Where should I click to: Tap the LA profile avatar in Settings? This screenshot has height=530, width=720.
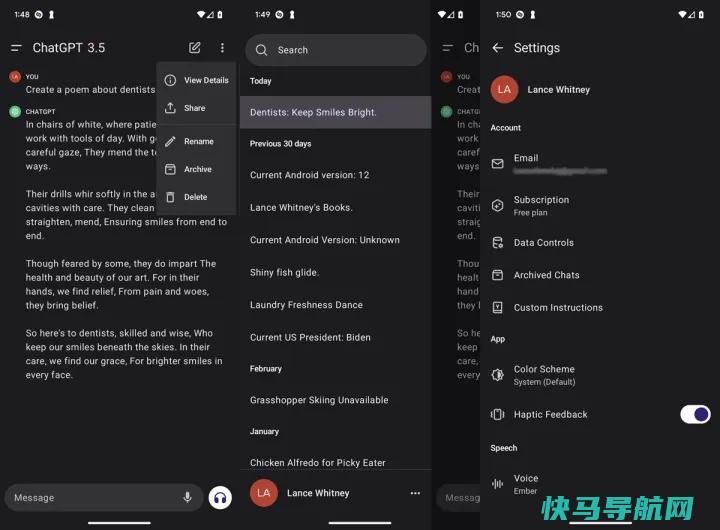click(x=504, y=90)
